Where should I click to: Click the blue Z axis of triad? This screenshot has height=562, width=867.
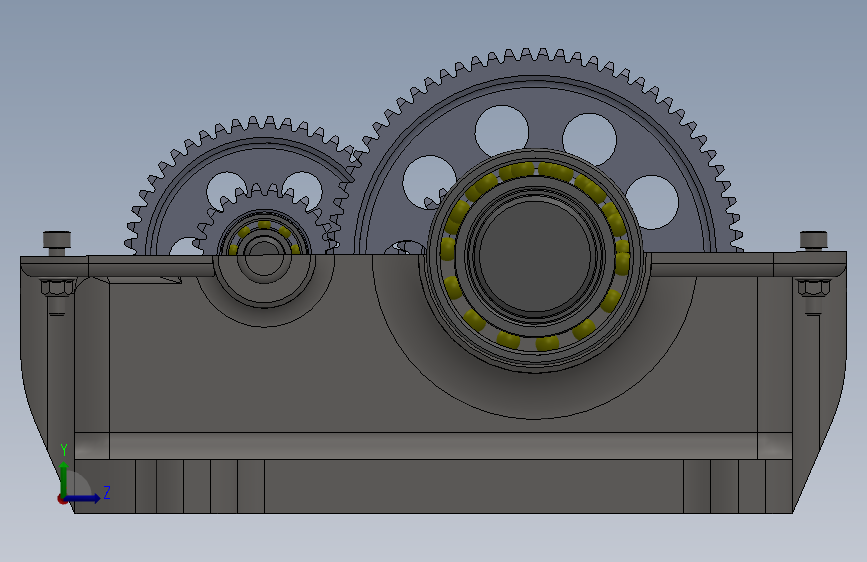(x=83, y=498)
